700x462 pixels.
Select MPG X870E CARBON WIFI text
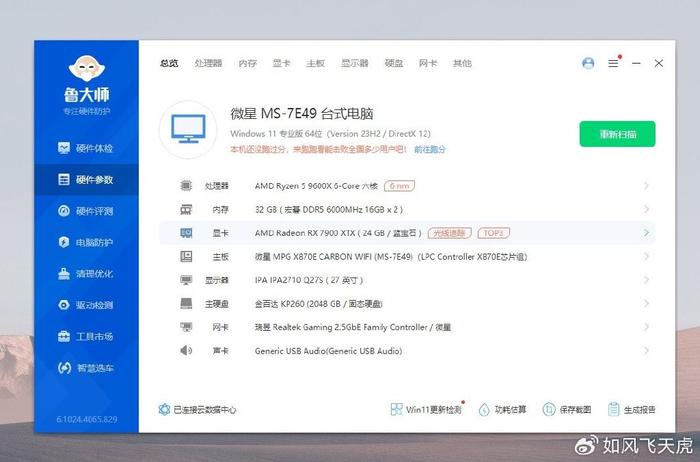coord(391,257)
